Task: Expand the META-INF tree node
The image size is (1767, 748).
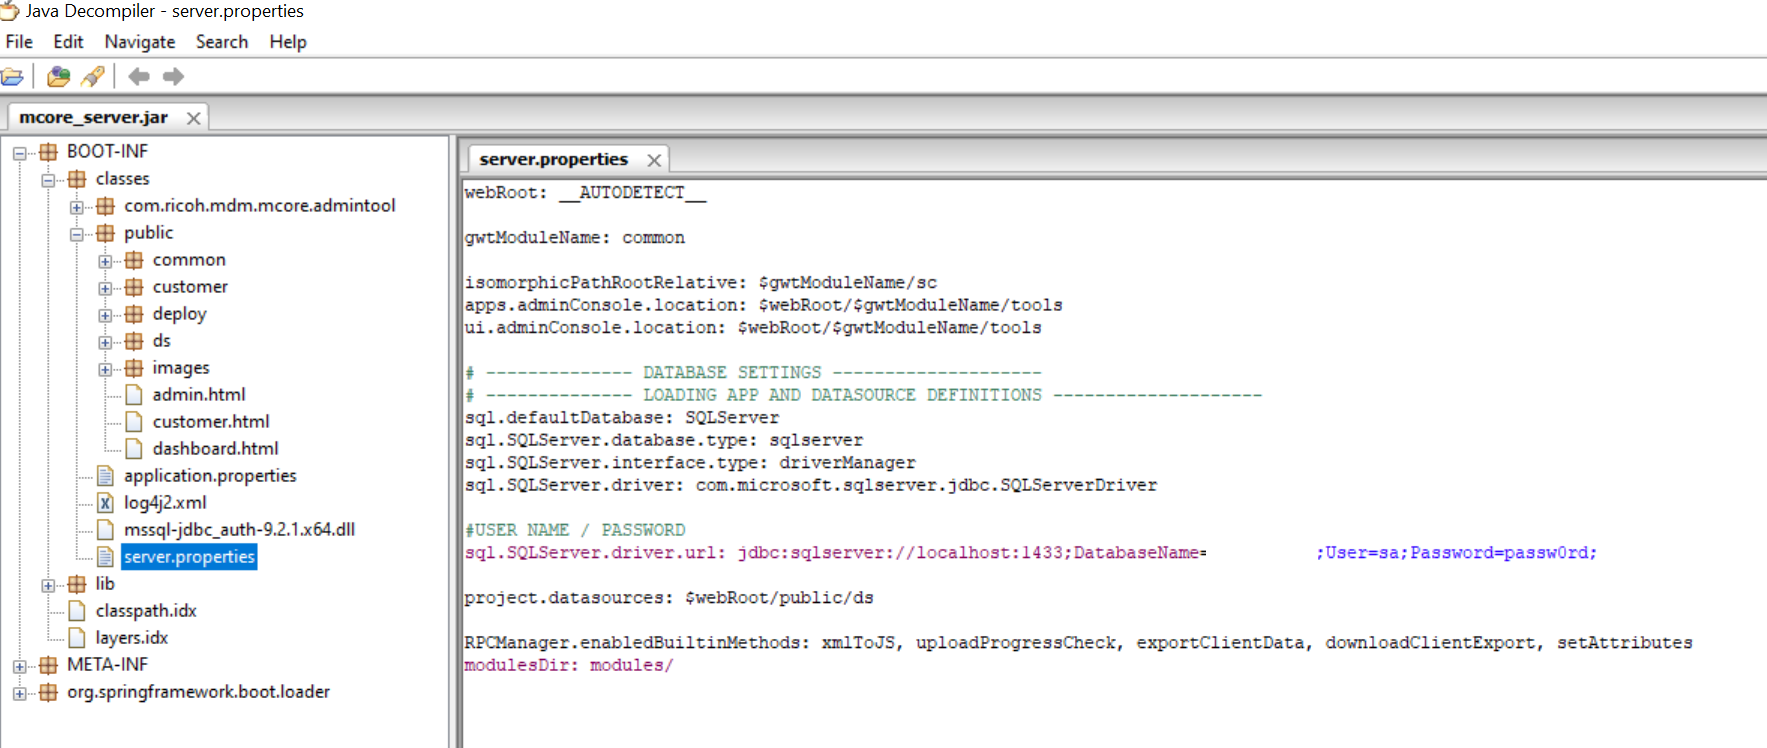Action: [x=19, y=666]
